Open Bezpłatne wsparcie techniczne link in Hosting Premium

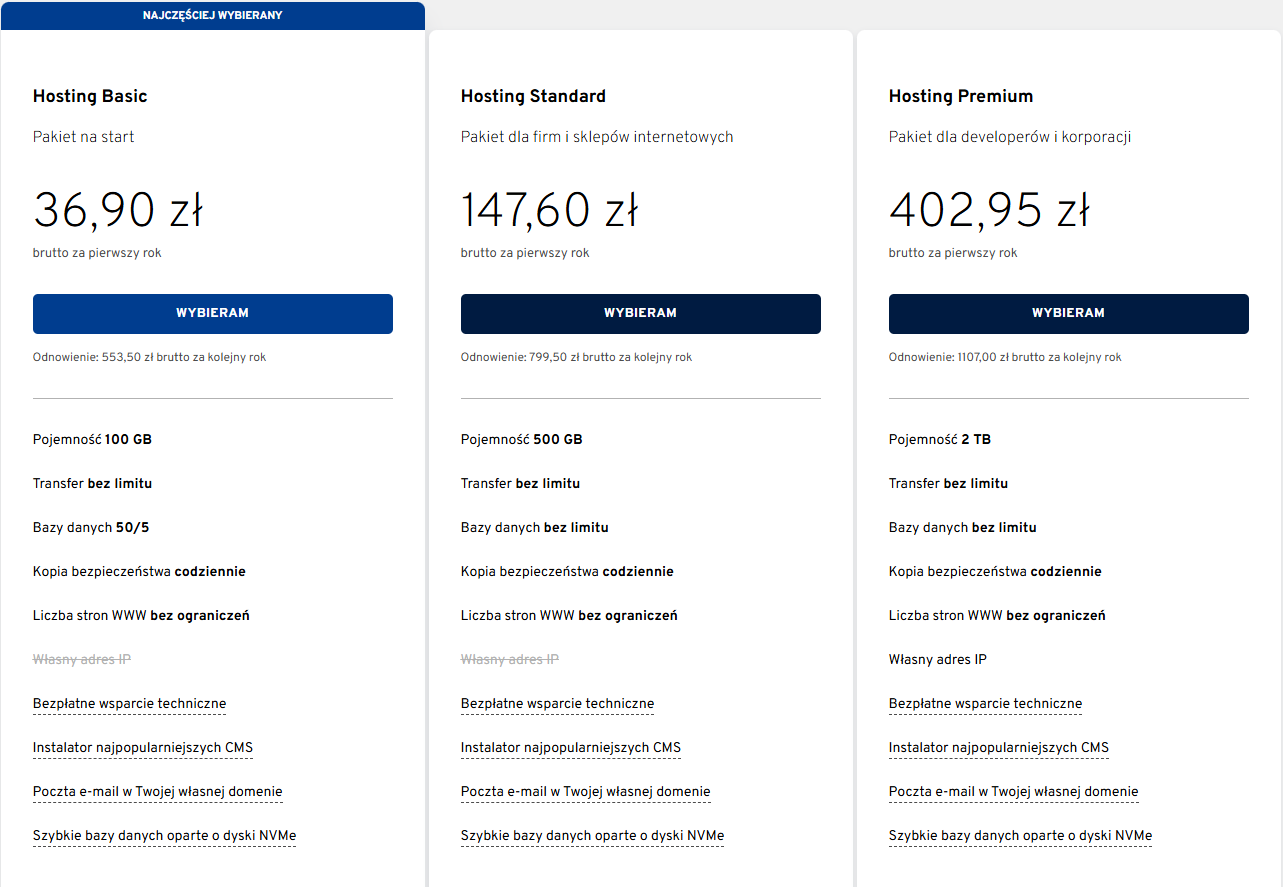click(985, 703)
